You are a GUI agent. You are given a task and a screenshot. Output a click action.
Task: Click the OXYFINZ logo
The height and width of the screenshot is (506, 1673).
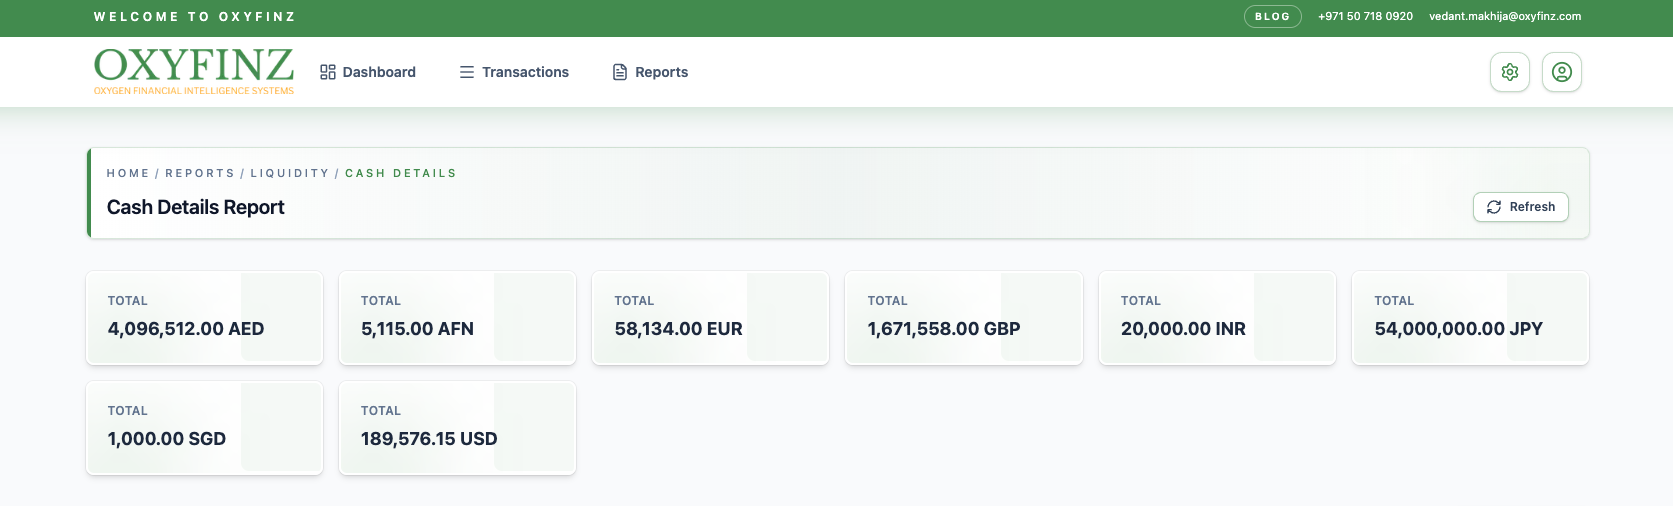(x=194, y=71)
